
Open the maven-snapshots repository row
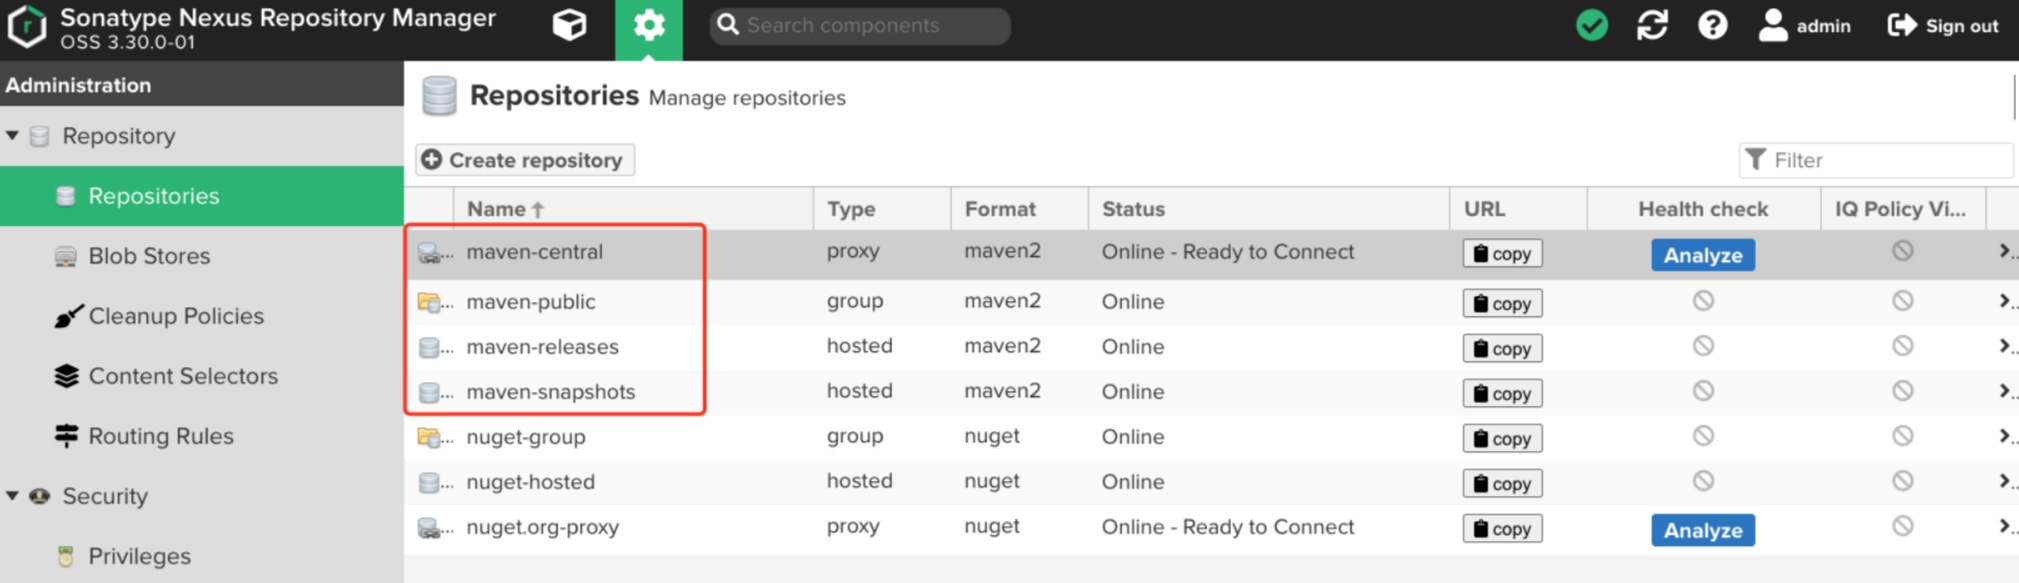pyautogui.click(x=1211, y=391)
